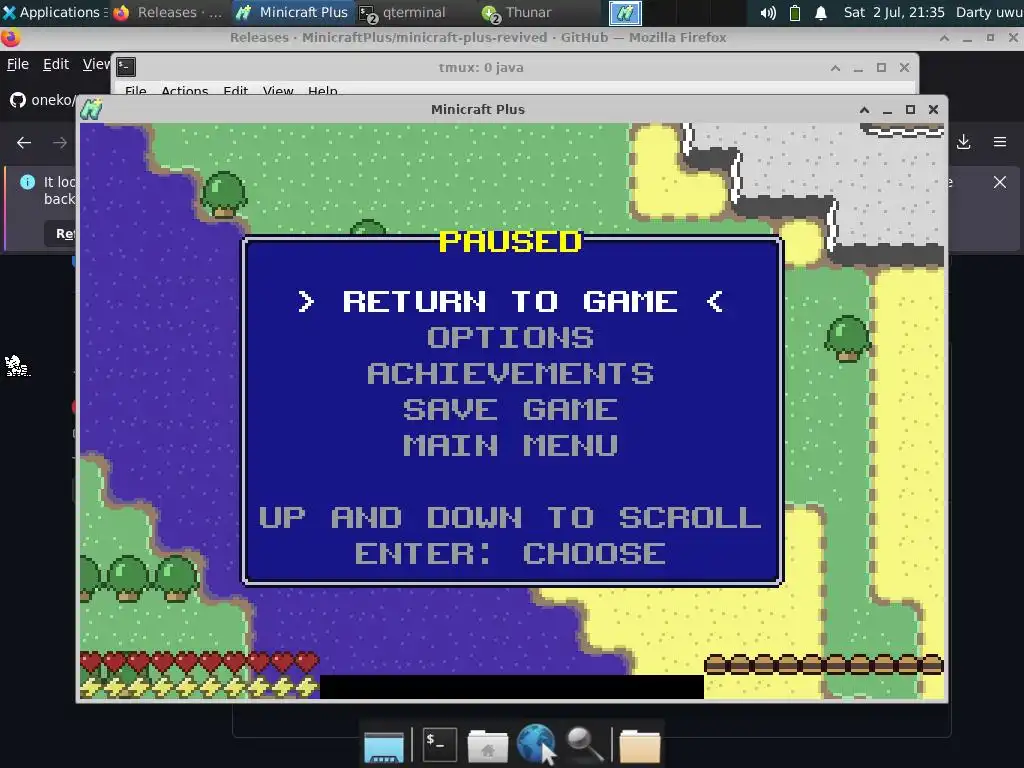Maximize the Minicraft Plus window

pyautogui.click(x=910, y=110)
